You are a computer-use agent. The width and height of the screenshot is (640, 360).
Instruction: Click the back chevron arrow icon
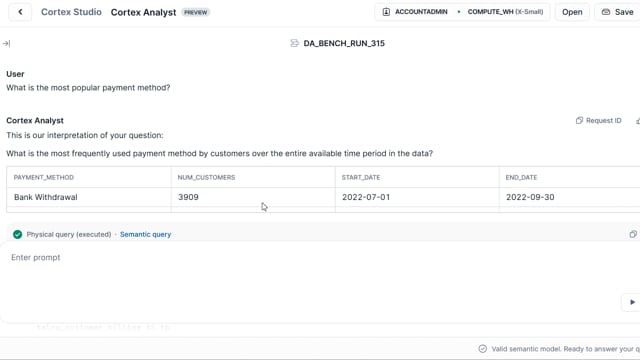(x=20, y=12)
